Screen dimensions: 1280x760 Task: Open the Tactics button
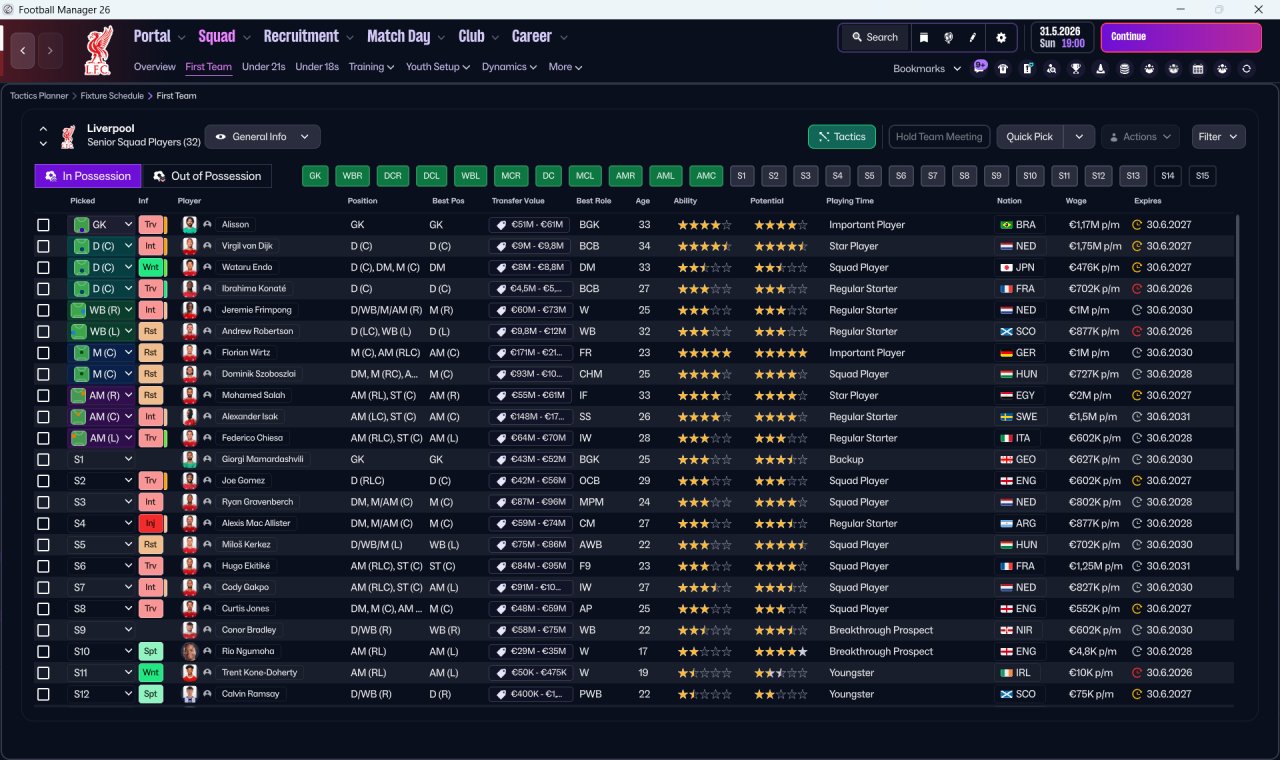click(842, 137)
